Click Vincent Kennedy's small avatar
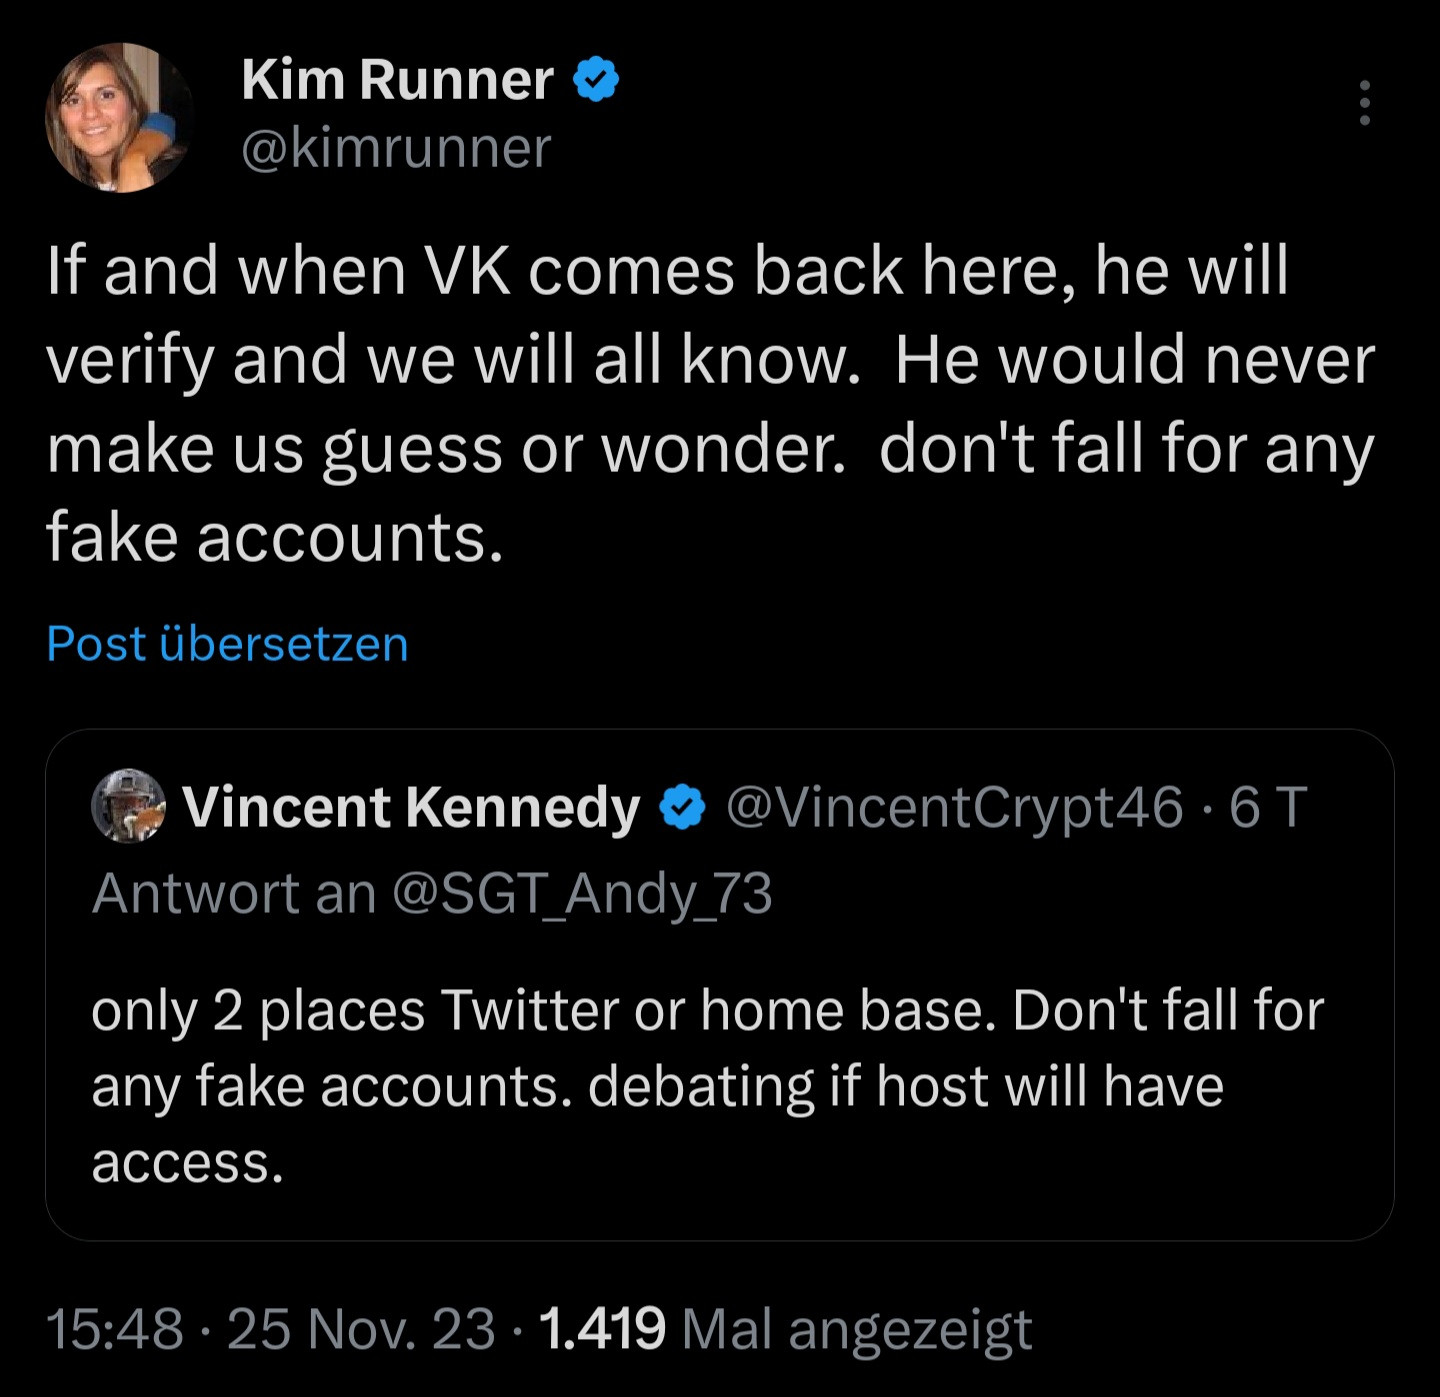Screen dimensions: 1440x1397 click(x=128, y=806)
